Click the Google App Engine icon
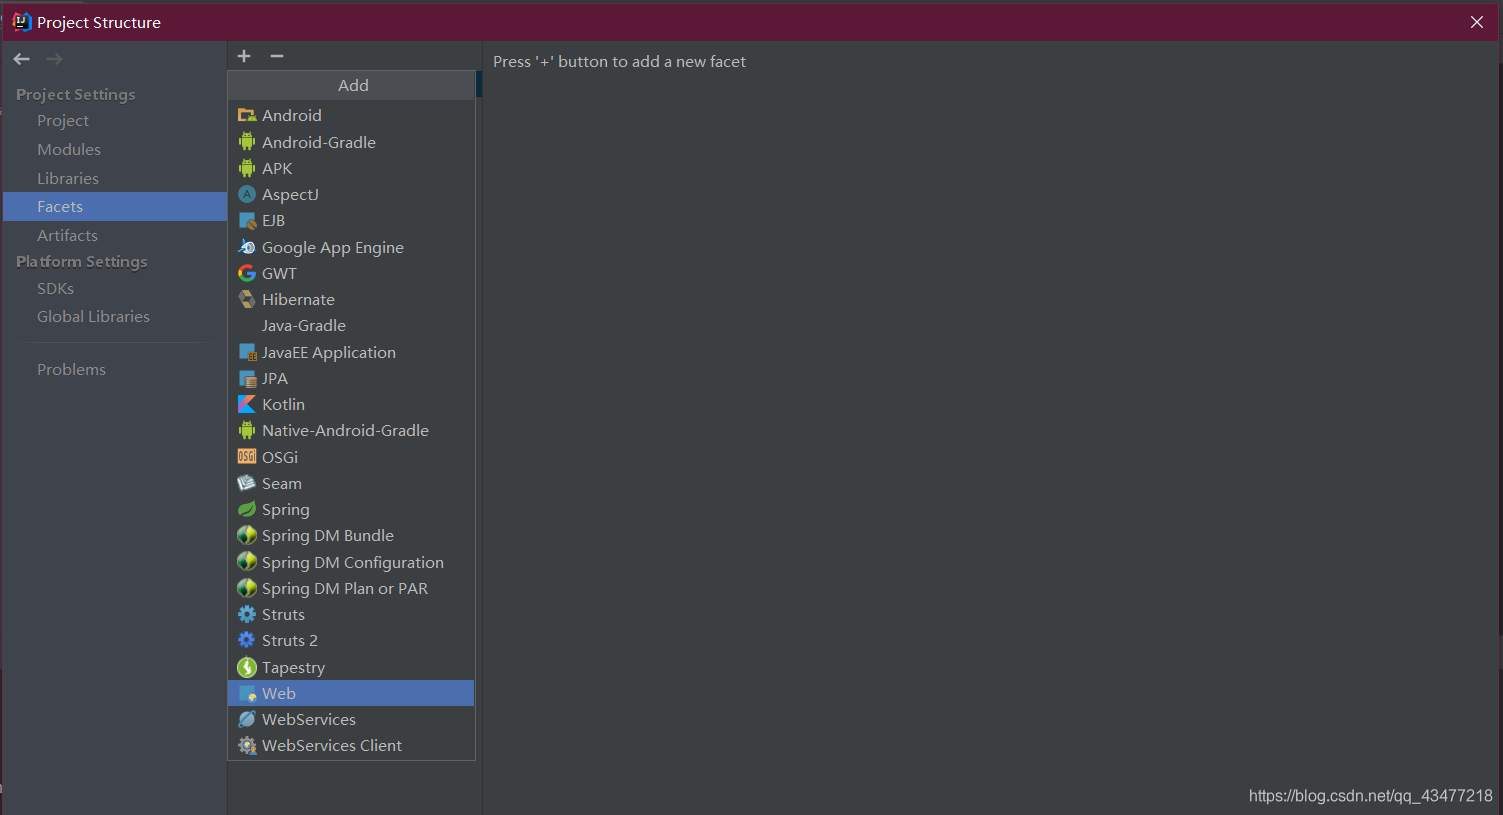Image resolution: width=1503 pixels, height=815 pixels. click(247, 247)
